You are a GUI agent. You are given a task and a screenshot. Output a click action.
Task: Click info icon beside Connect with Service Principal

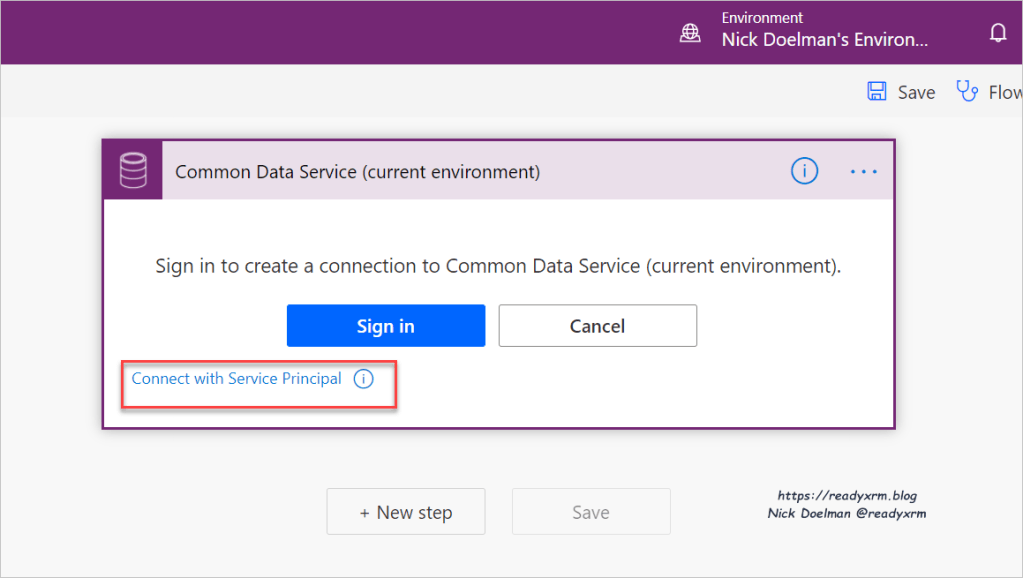click(x=363, y=379)
